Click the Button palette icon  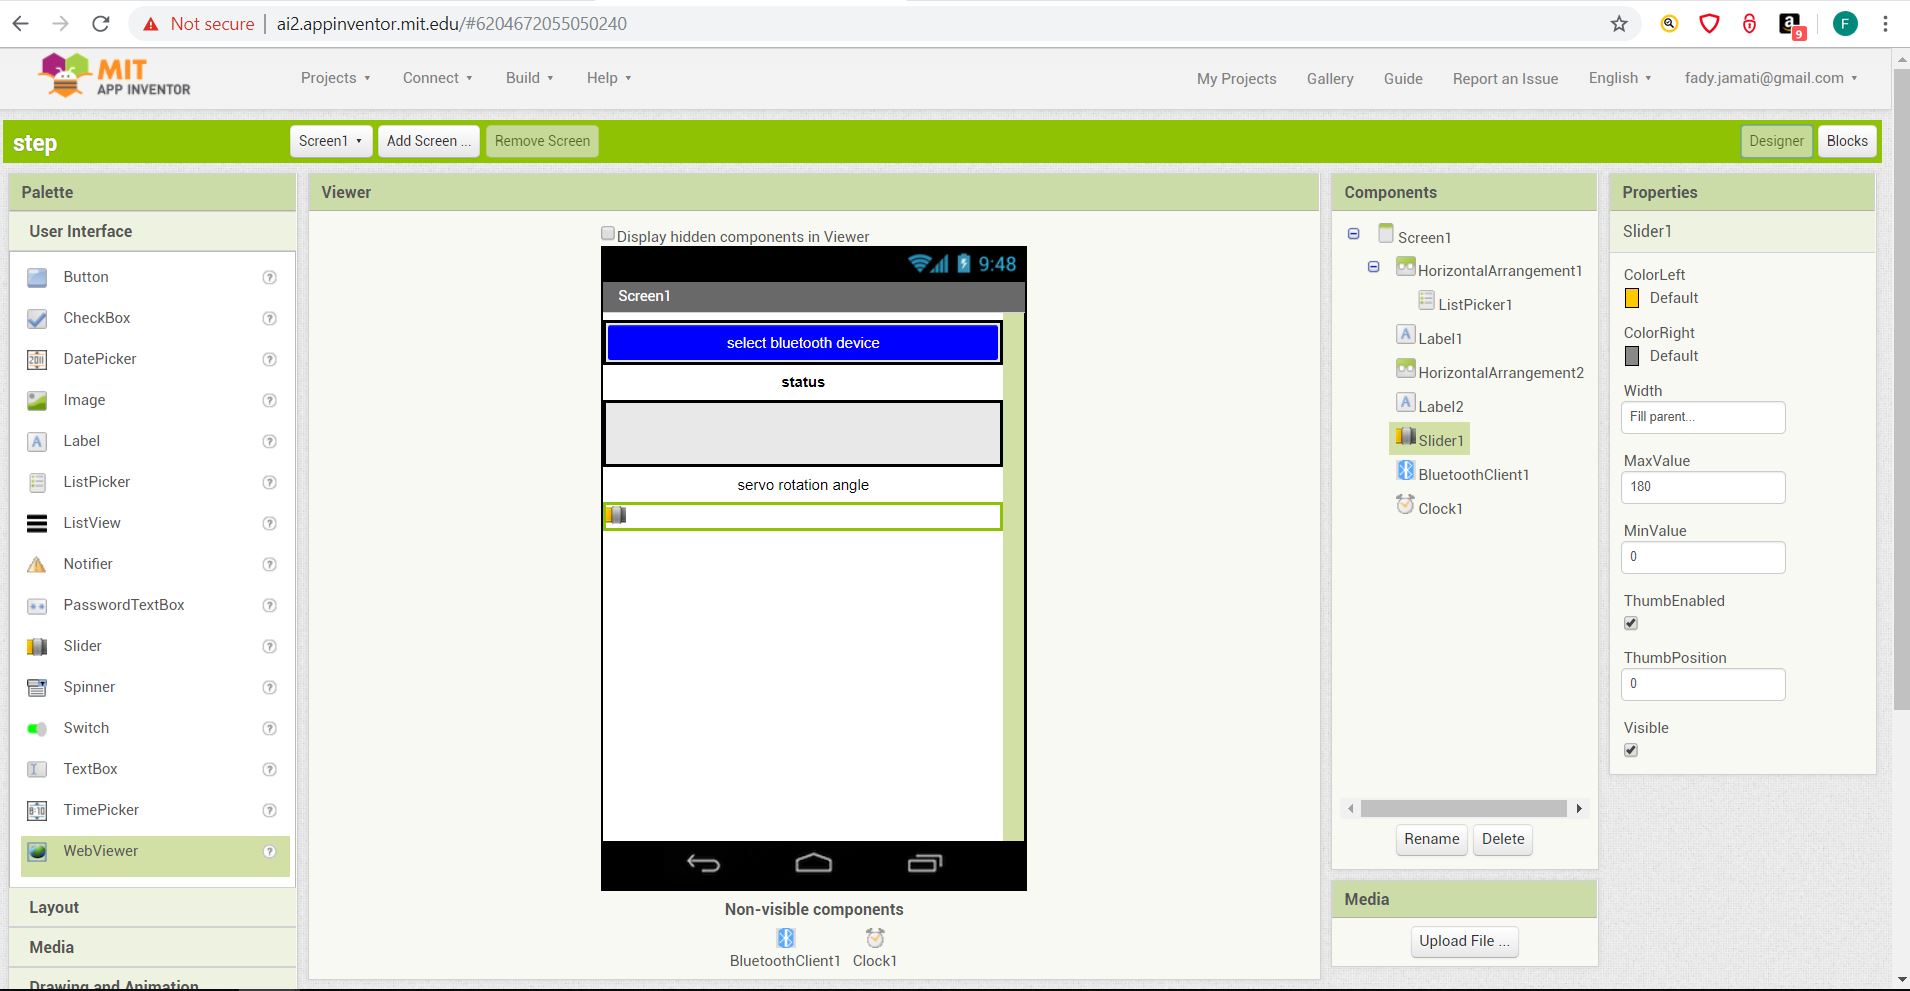click(37, 278)
